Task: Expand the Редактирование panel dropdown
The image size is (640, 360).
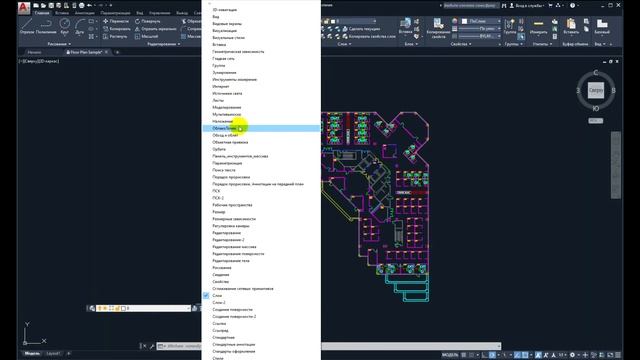Action: pos(163,44)
